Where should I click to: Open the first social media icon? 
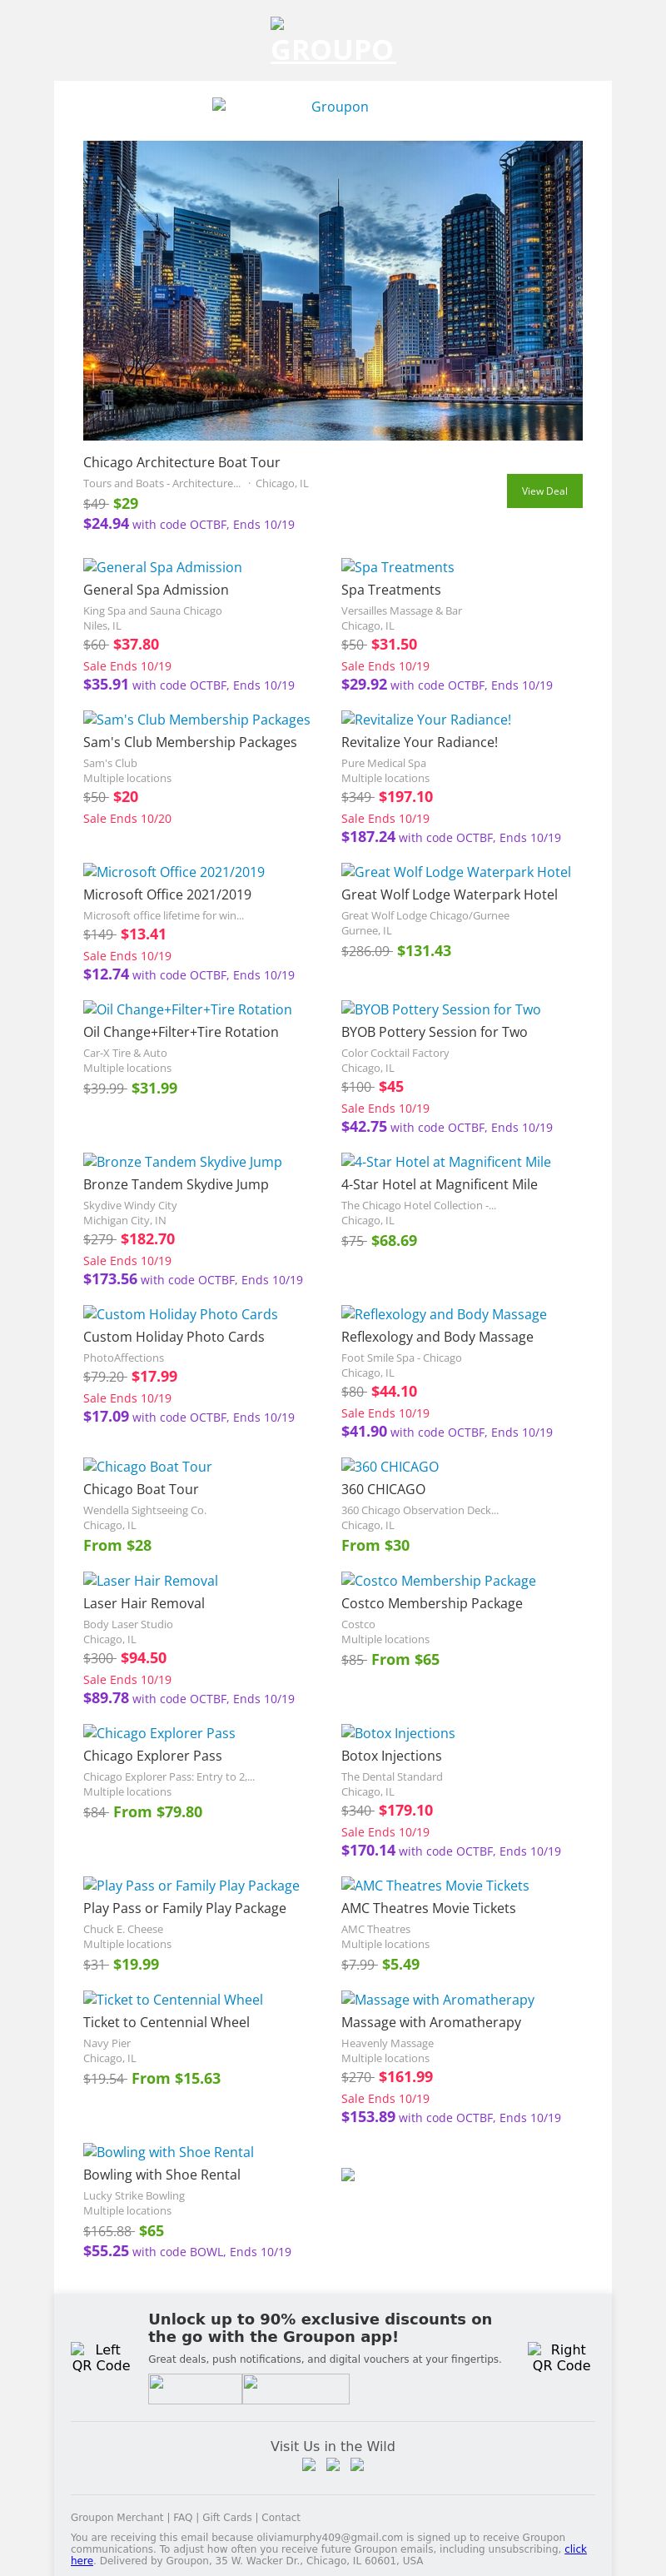(309, 2465)
